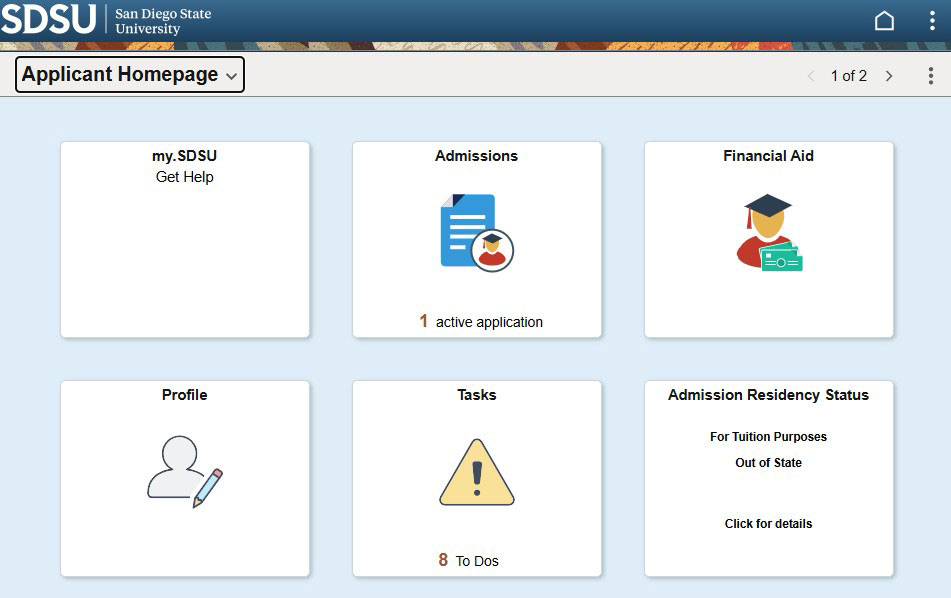
Task: Open the three-dot menu beside the page arrows
Action: 931,76
